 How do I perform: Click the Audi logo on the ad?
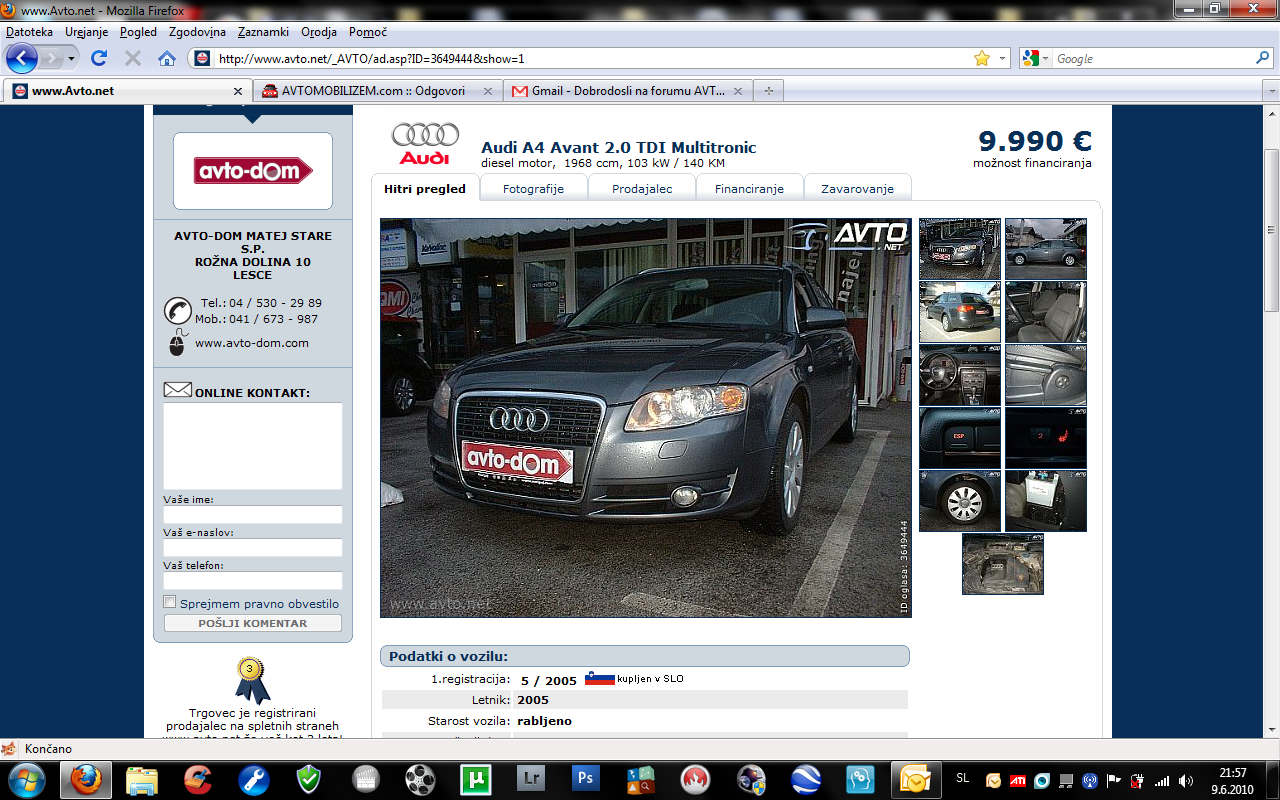[x=425, y=144]
